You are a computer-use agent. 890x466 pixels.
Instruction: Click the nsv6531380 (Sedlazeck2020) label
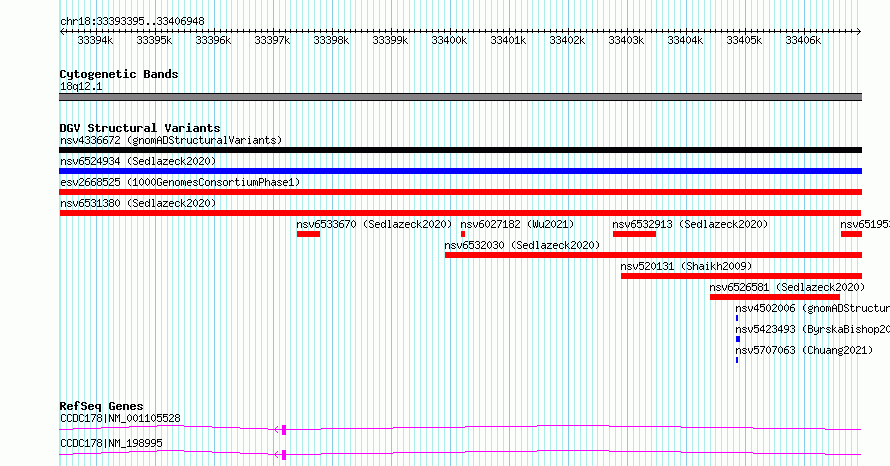(138, 203)
